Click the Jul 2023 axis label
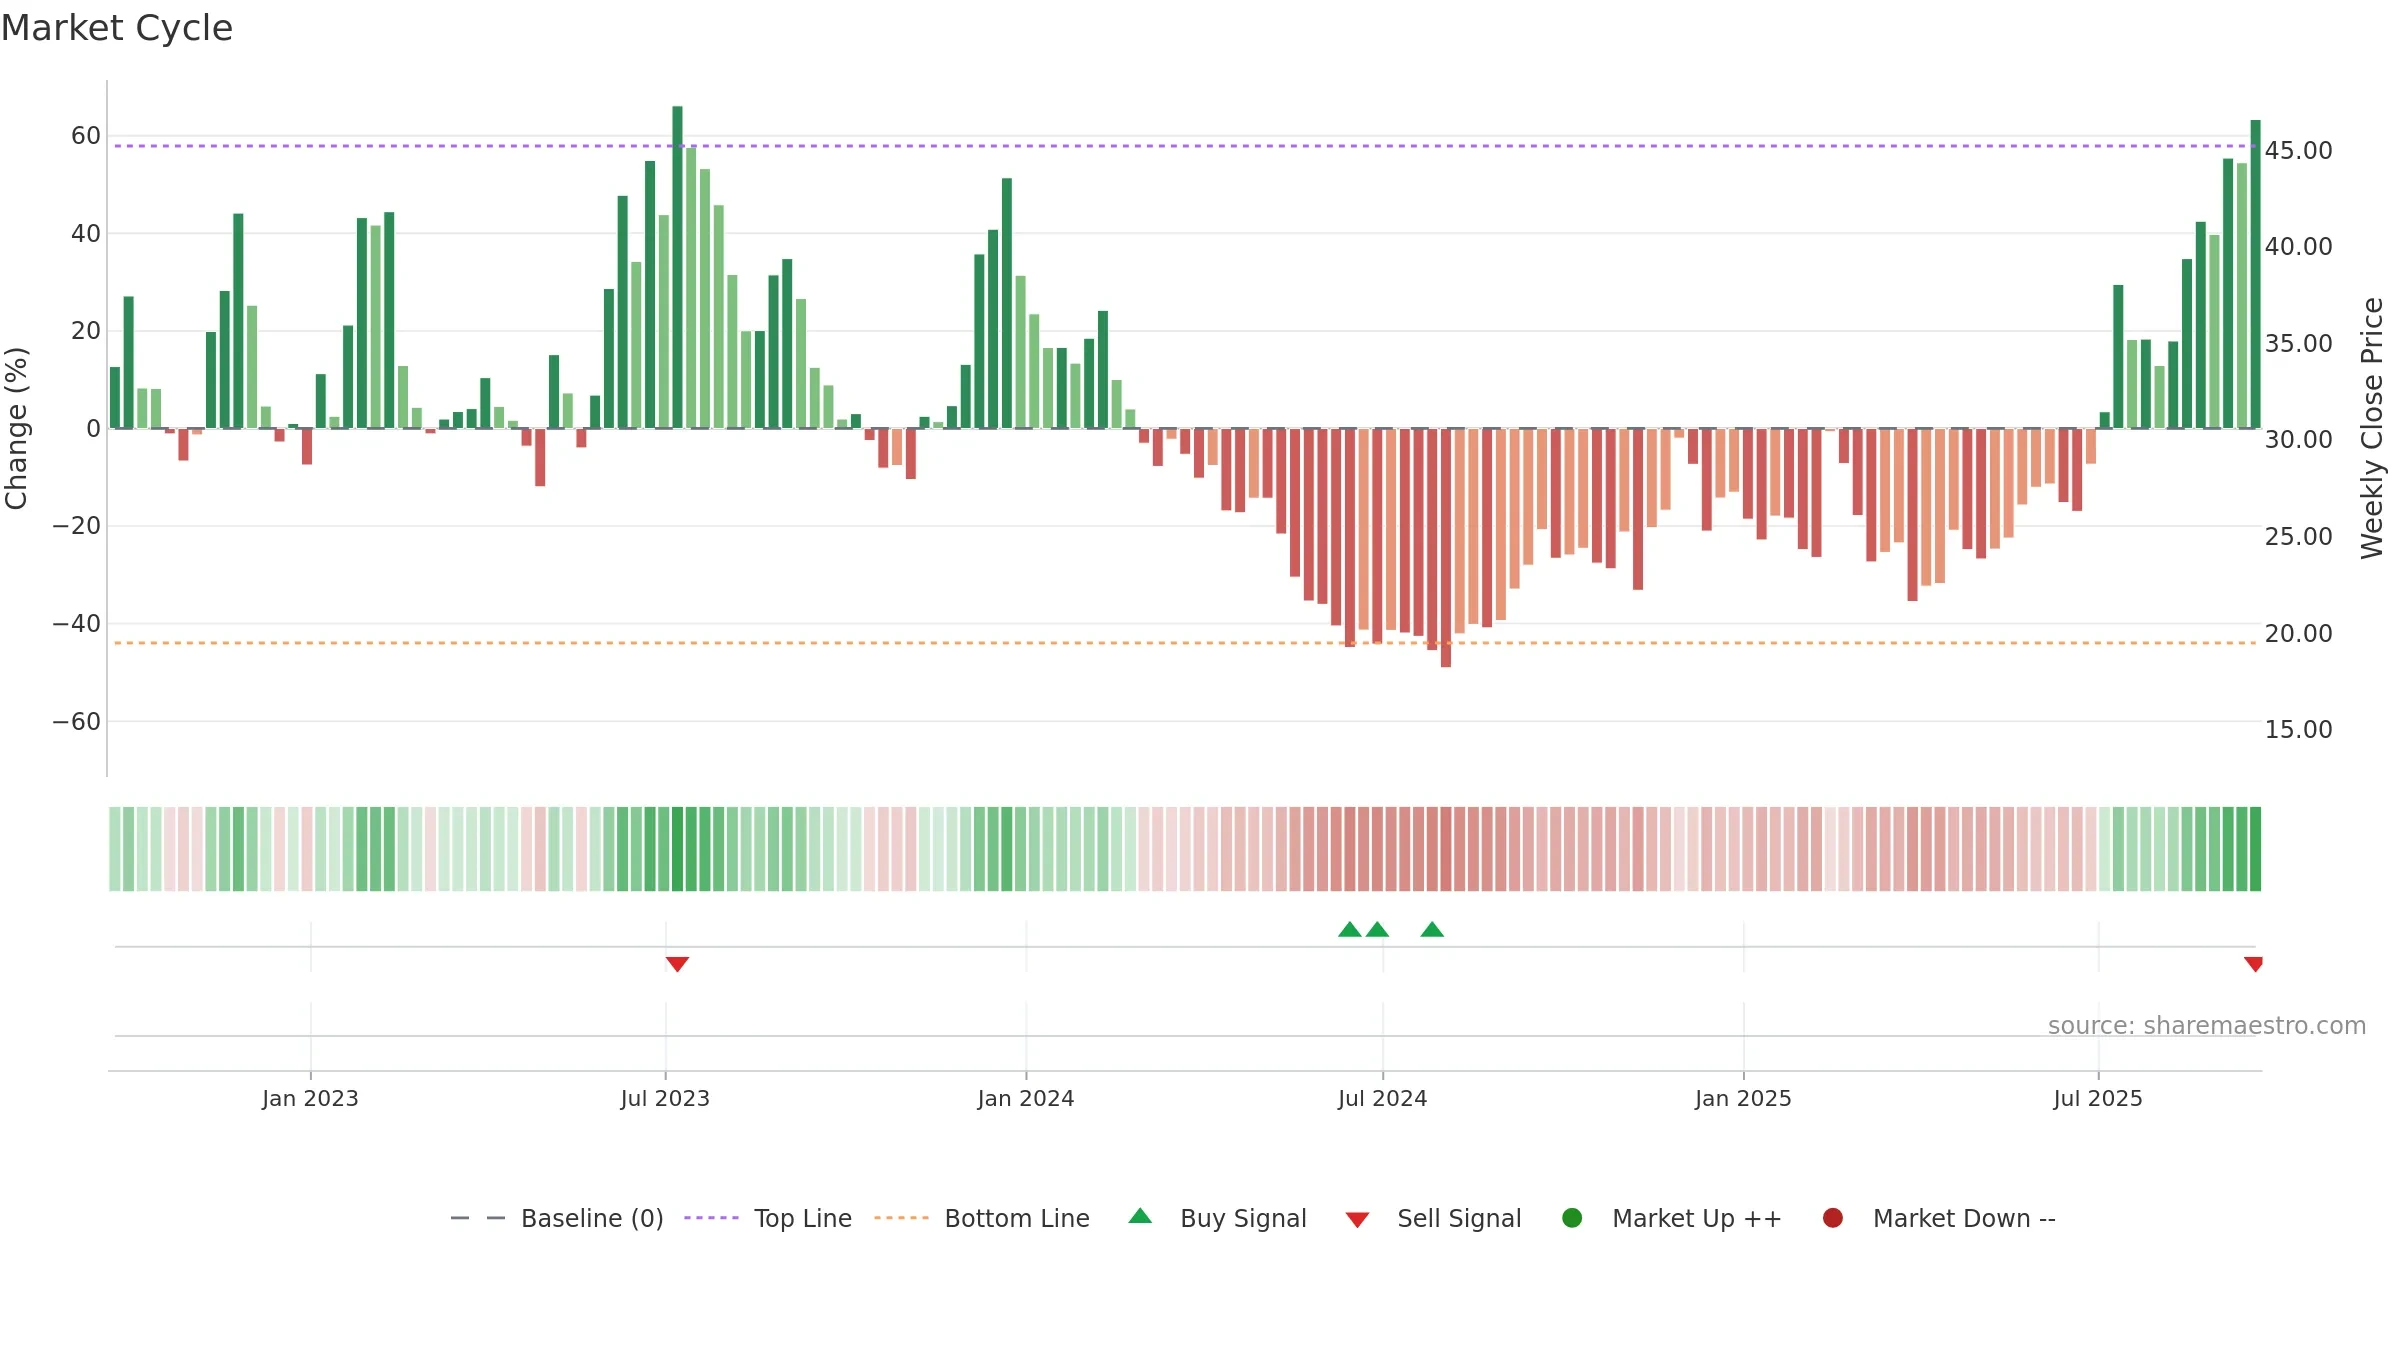 click(x=665, y=1098)
